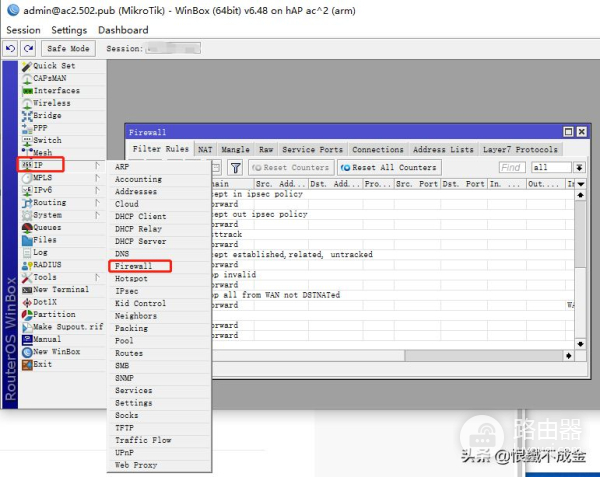Expand the Tools submenu
This screenshot has height=477, width=600.
[x=46, y=278]
